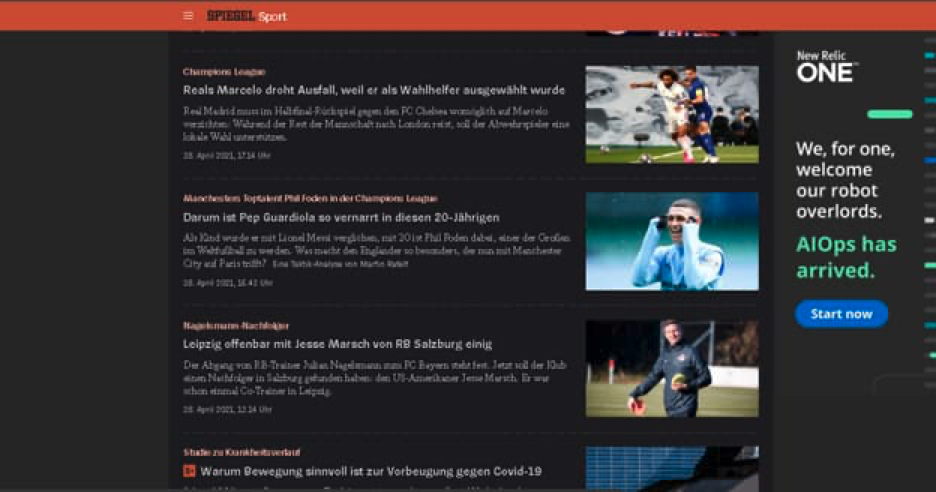Click the AIOps has arrived ad text

click(846, 257)
